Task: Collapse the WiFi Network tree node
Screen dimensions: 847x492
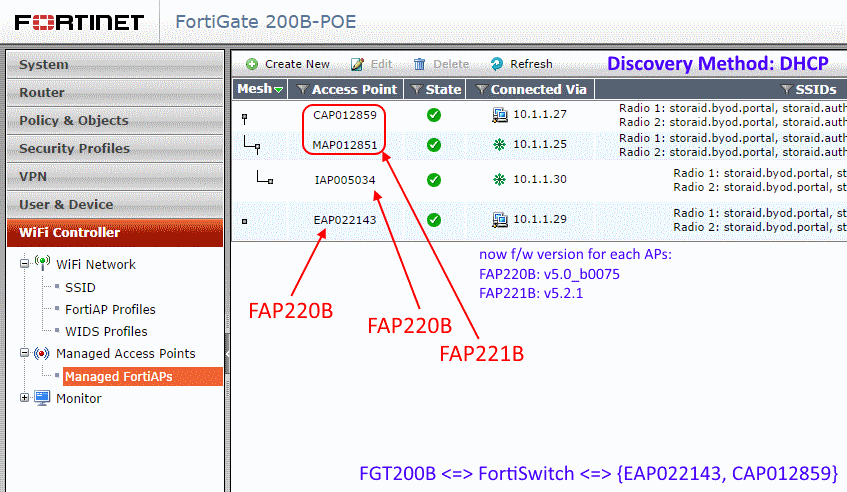Action: click(24, 264)
